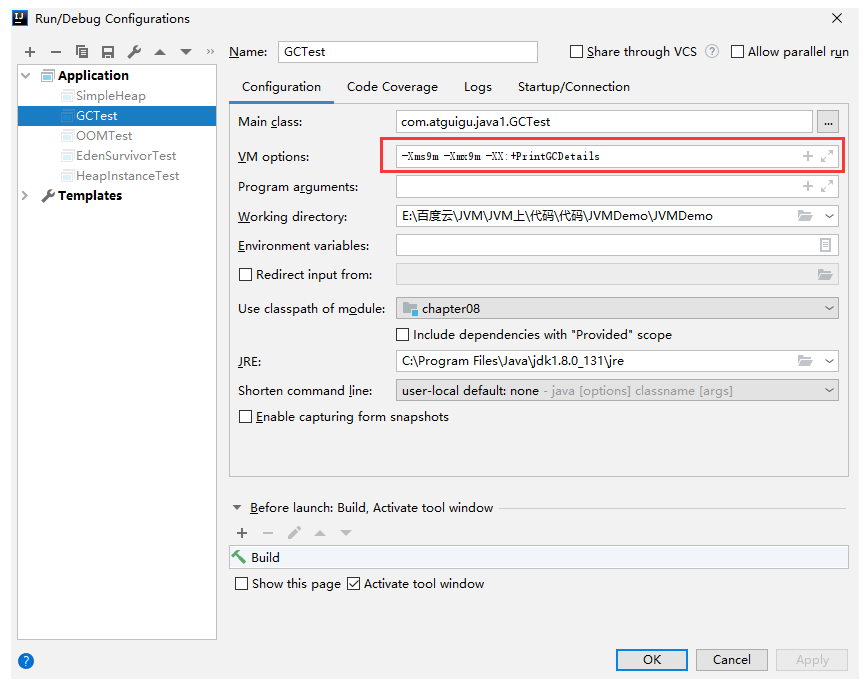Screen dimensions: 865x687
Task: Open edit templates wrench icon in toolbar
Action: click(x=134, y=52)
